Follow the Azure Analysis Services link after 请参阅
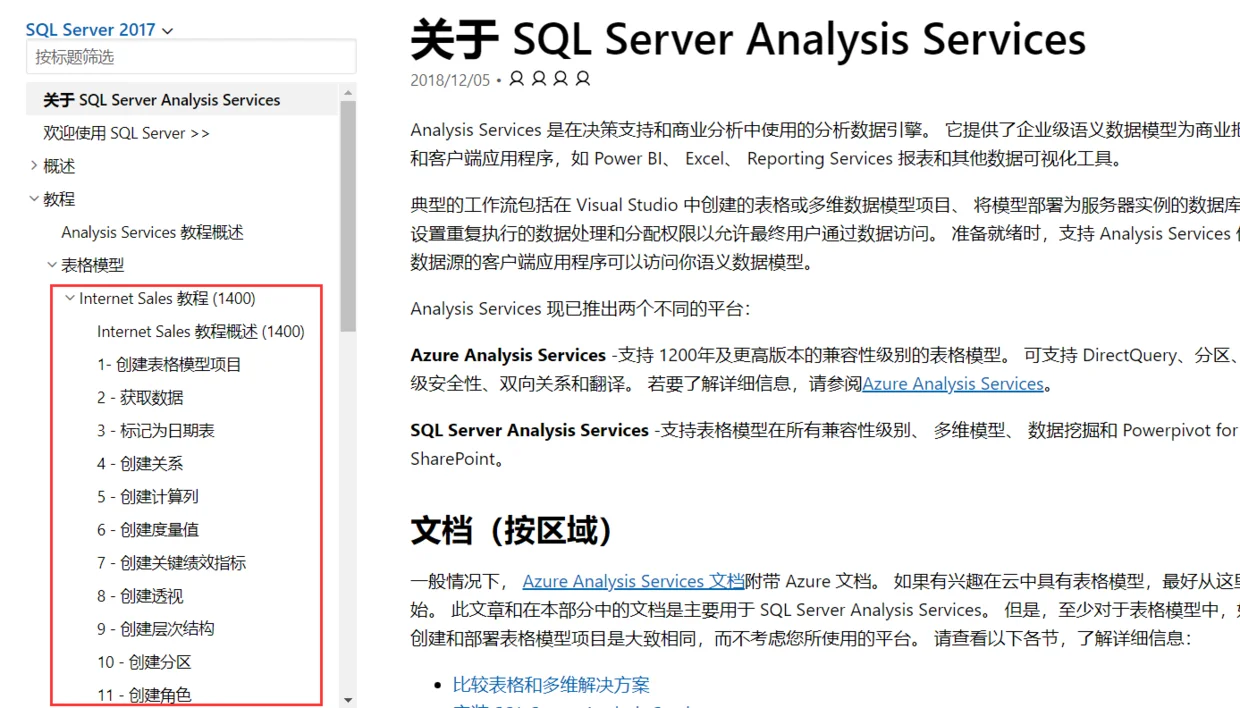 pos(952,384)
